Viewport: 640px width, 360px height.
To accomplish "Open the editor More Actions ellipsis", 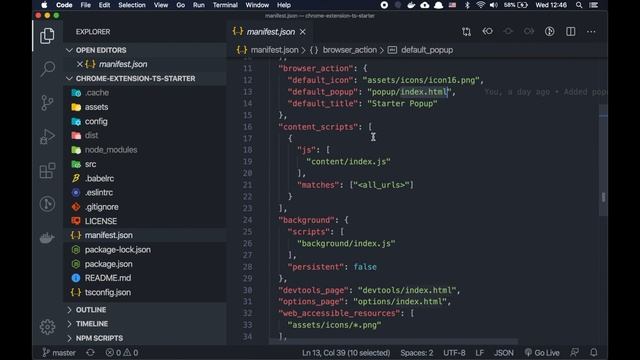I will click(x=591, y=31).
